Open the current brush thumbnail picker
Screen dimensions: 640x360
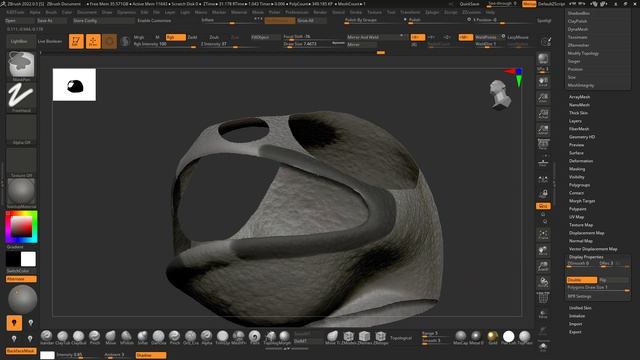21,65
